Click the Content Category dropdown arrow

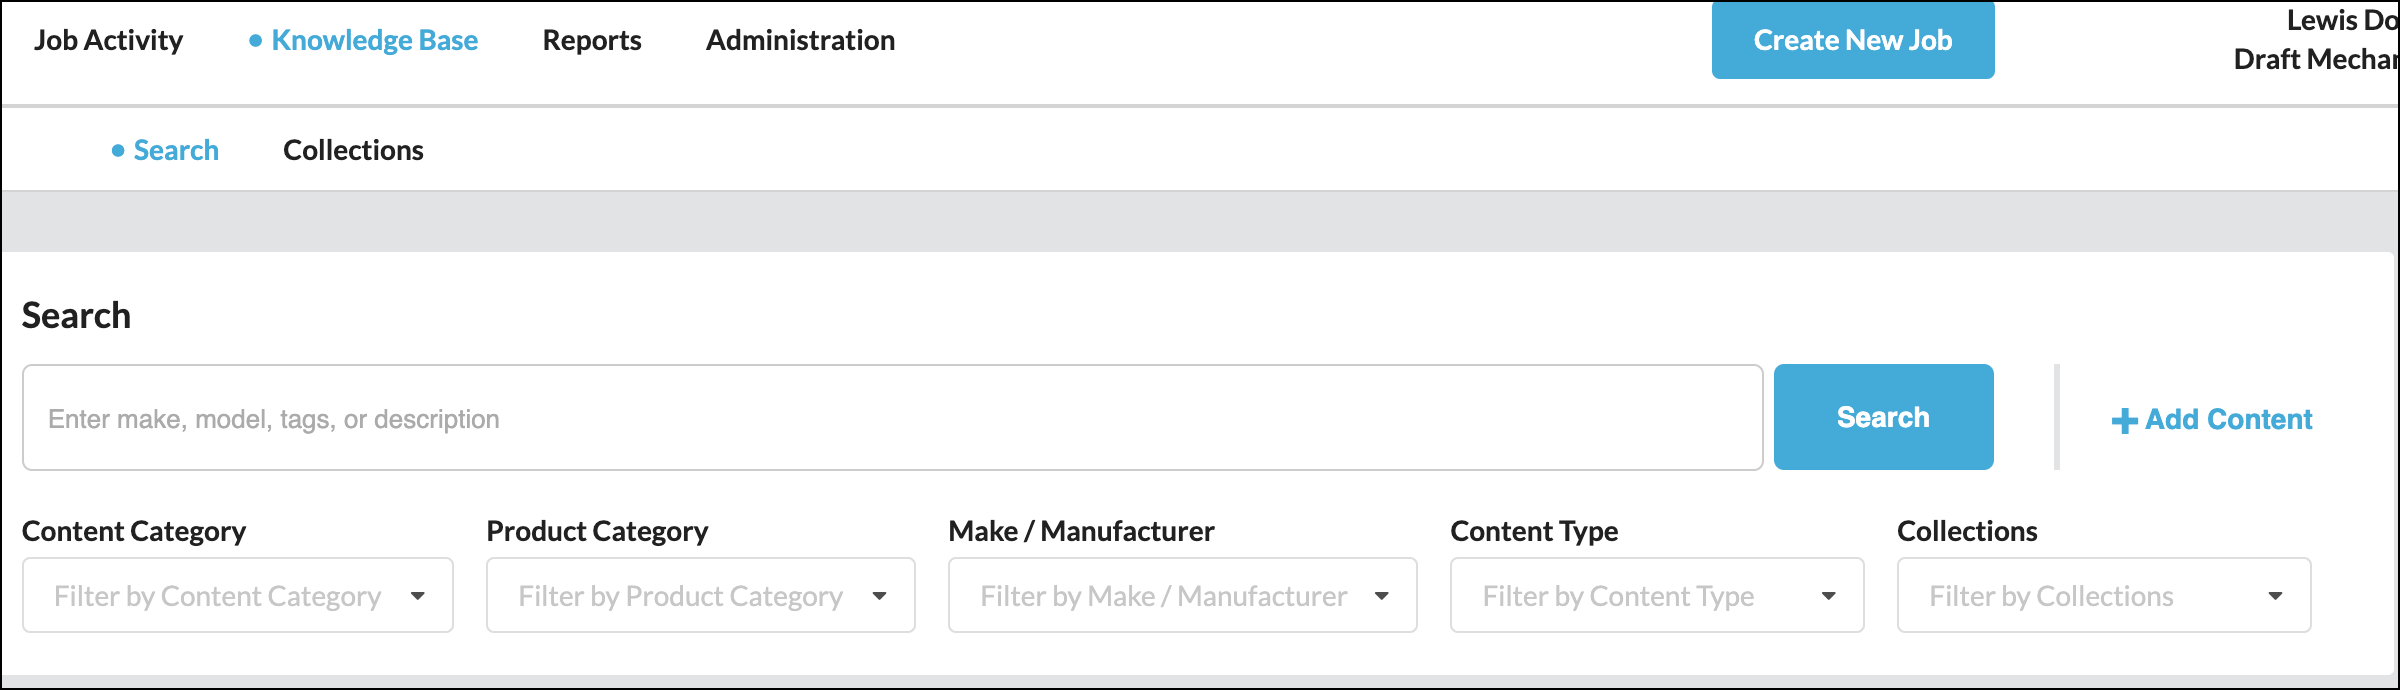coord(418,596)
